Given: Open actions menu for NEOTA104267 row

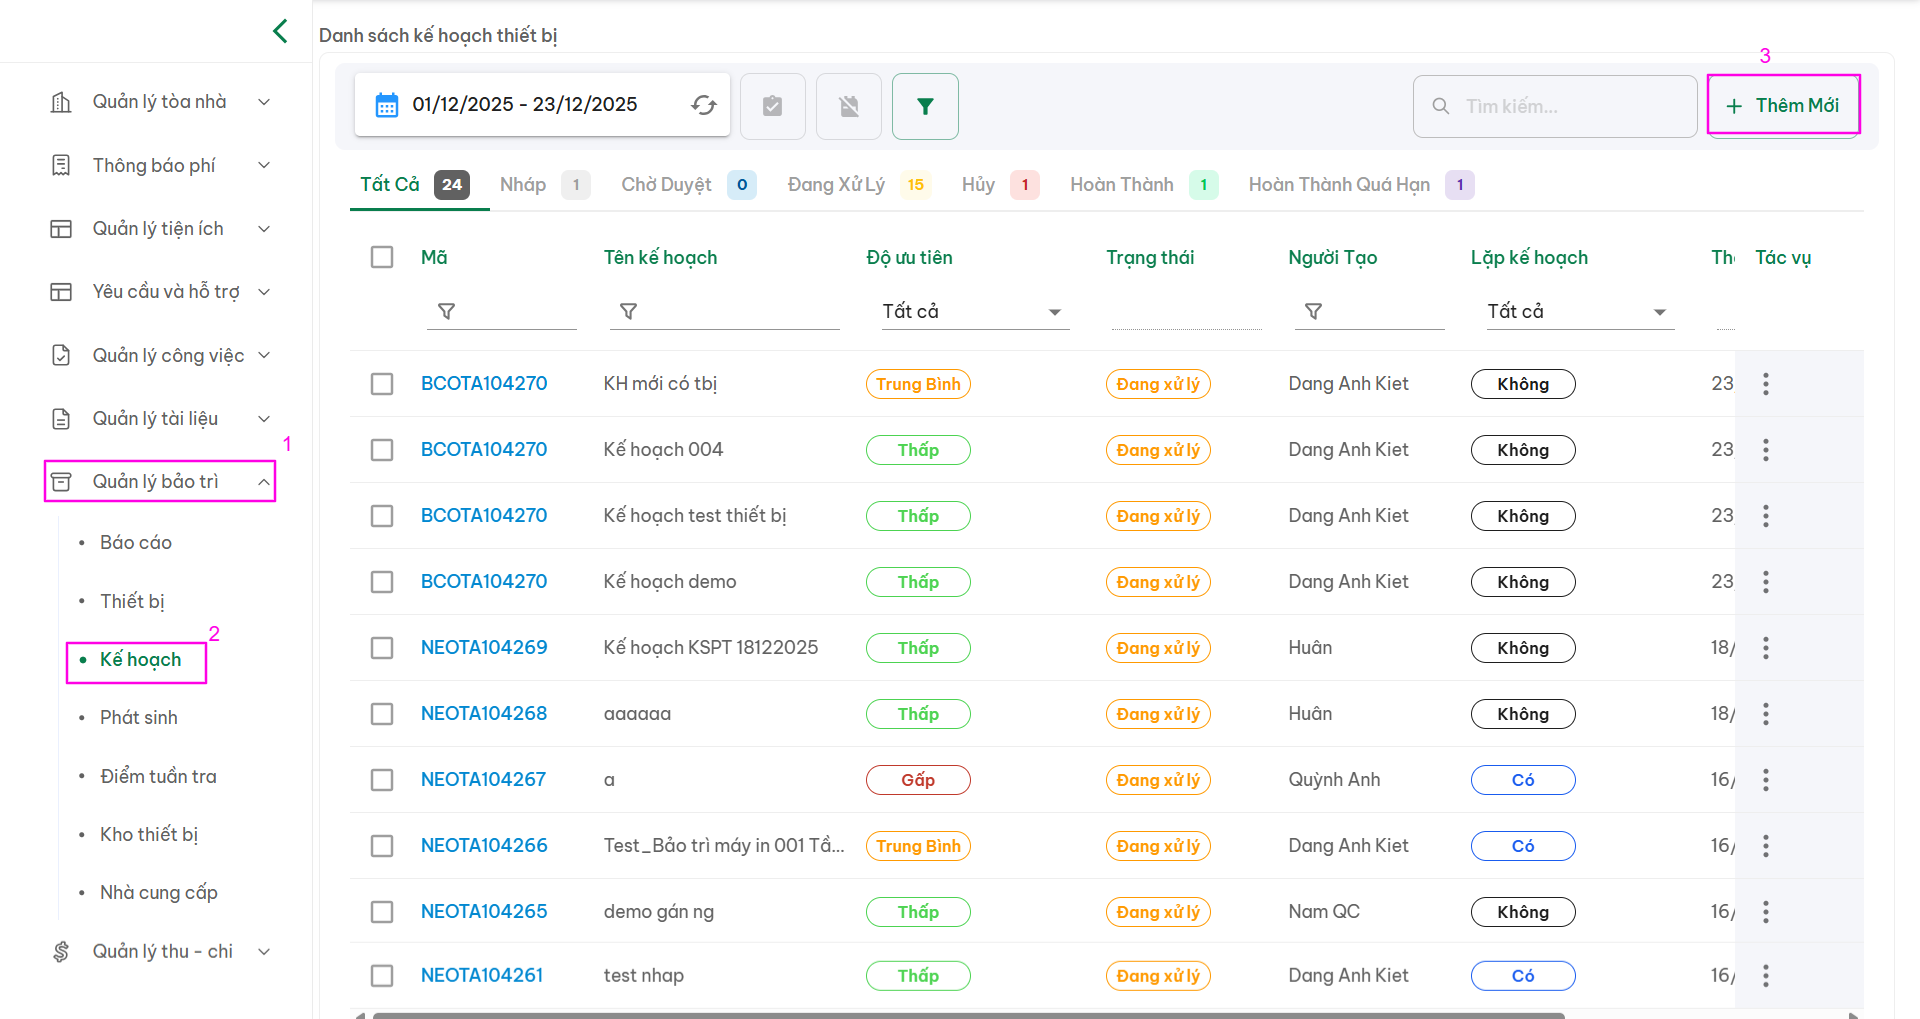Looking at the screenshot, I should click(1765, 780).
